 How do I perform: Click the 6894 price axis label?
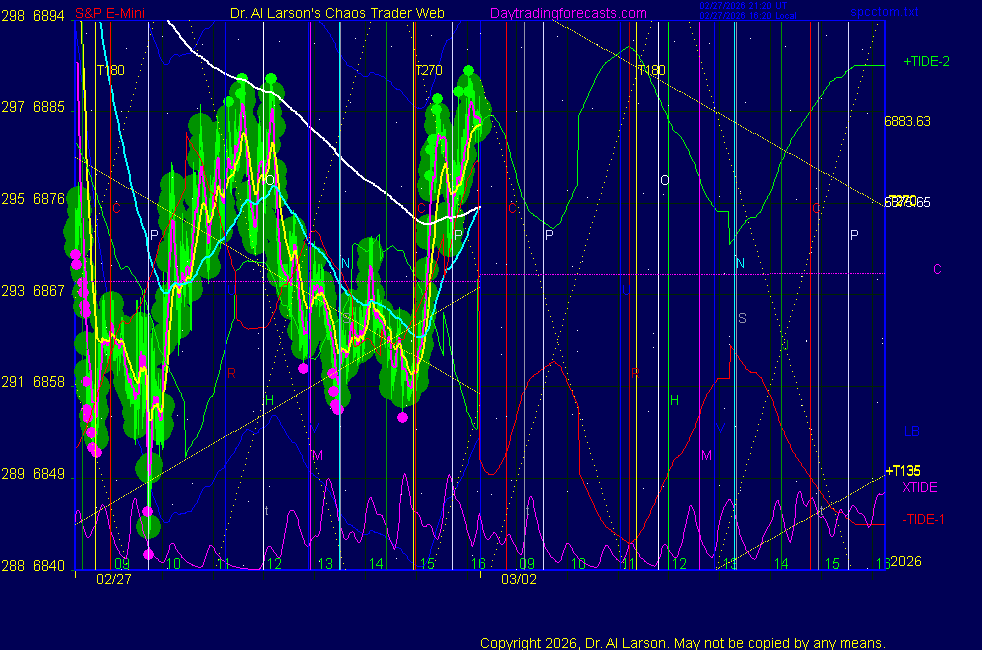49,14
